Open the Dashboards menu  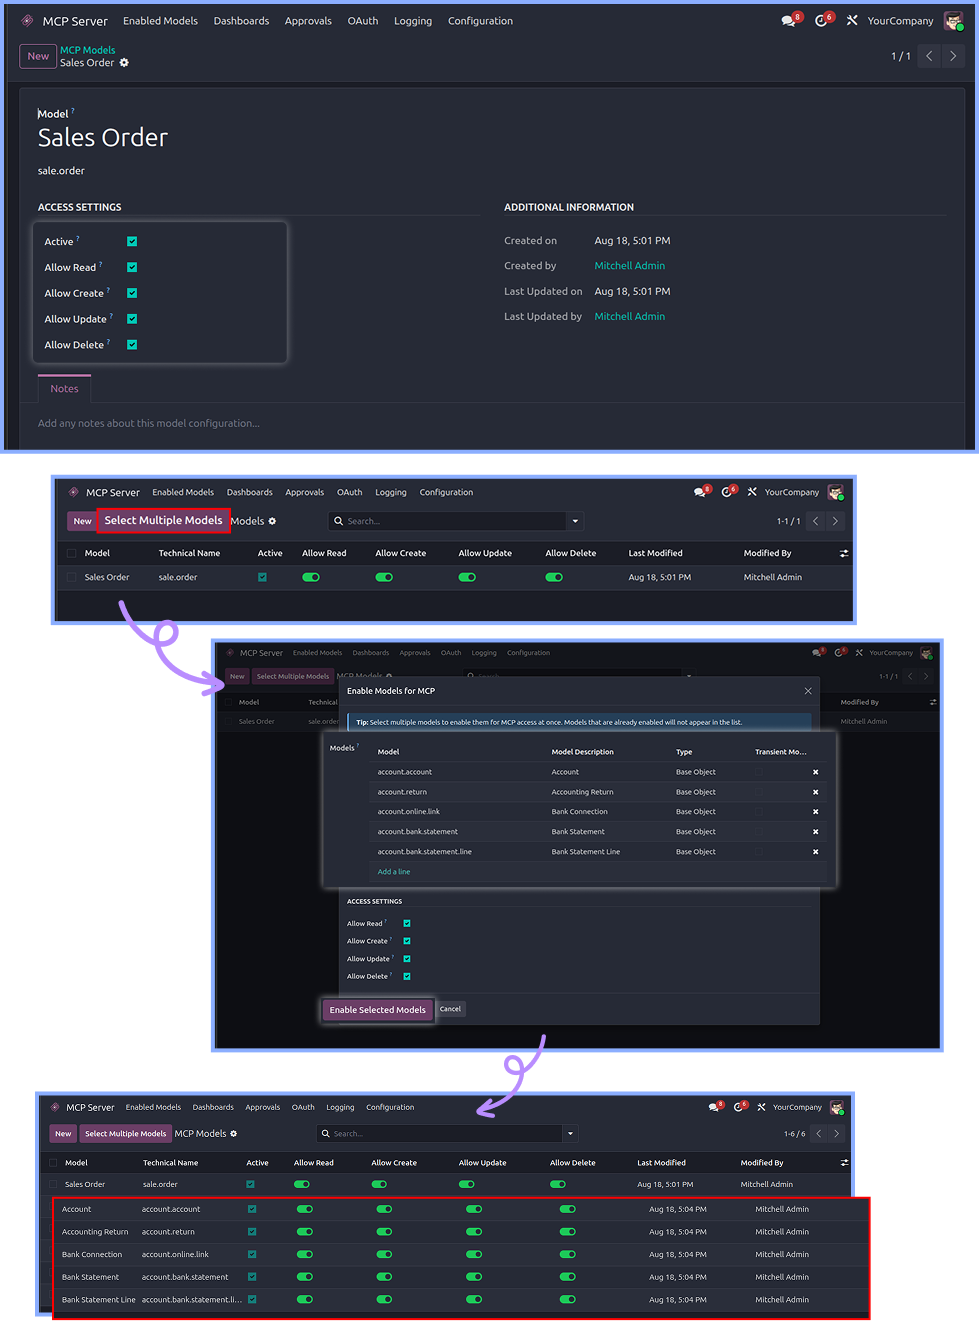241,21
